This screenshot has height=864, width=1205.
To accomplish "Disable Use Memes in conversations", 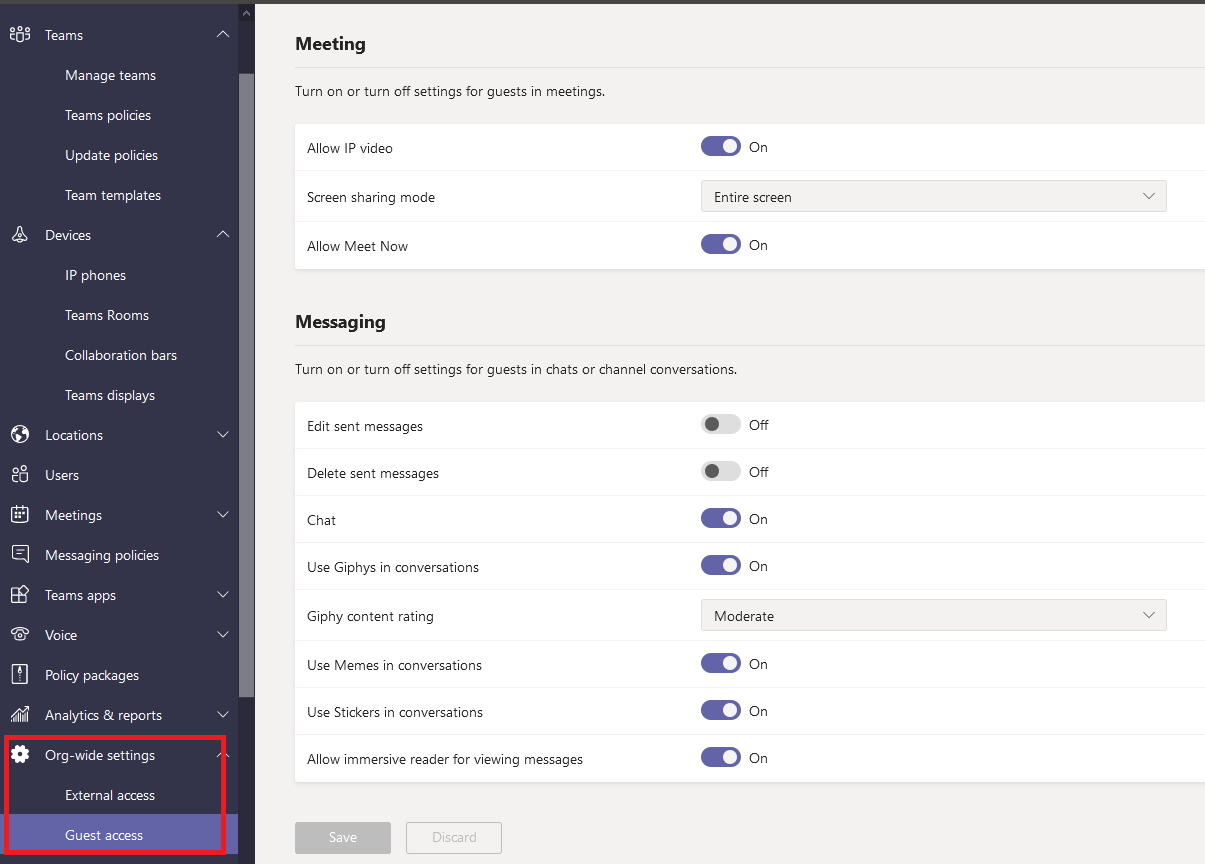I will point(721,664).
